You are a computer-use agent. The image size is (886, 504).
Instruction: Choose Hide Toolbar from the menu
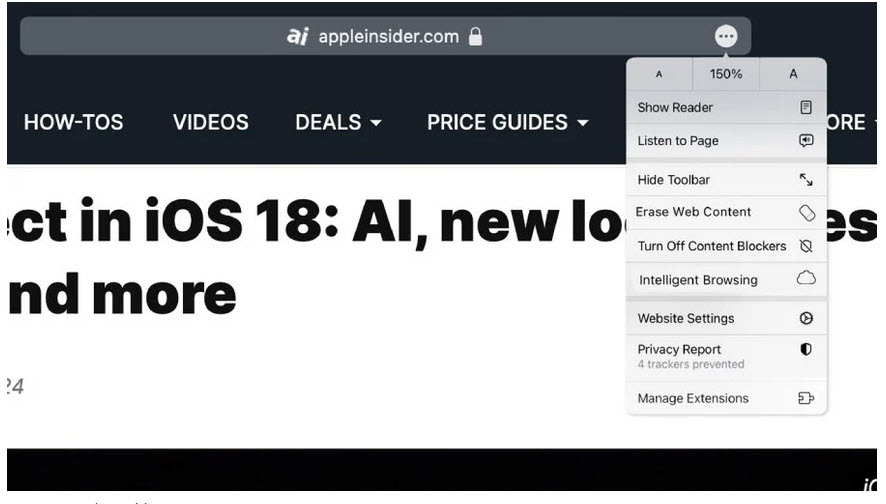click(x=726, y=180)
